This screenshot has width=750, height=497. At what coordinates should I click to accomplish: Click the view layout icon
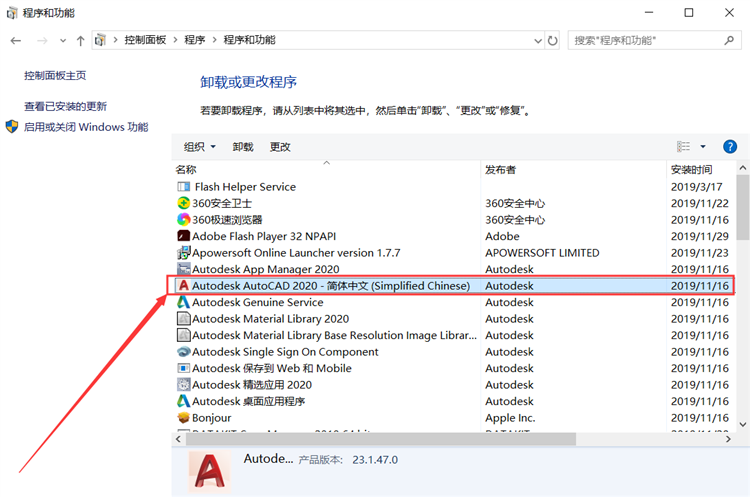click(x=683, y=146)
